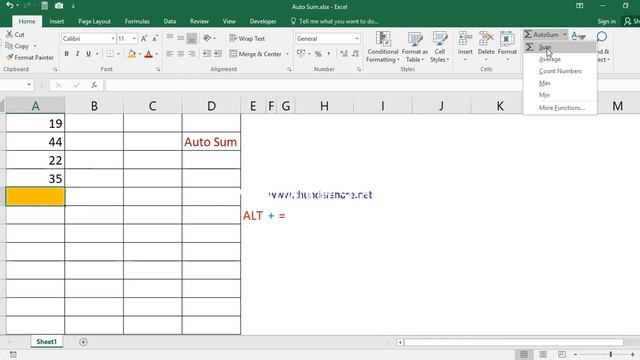Choose Count Numbers from AutoSum menu
The height and width of the screenshot is (360, 640).
pos(560,71)
